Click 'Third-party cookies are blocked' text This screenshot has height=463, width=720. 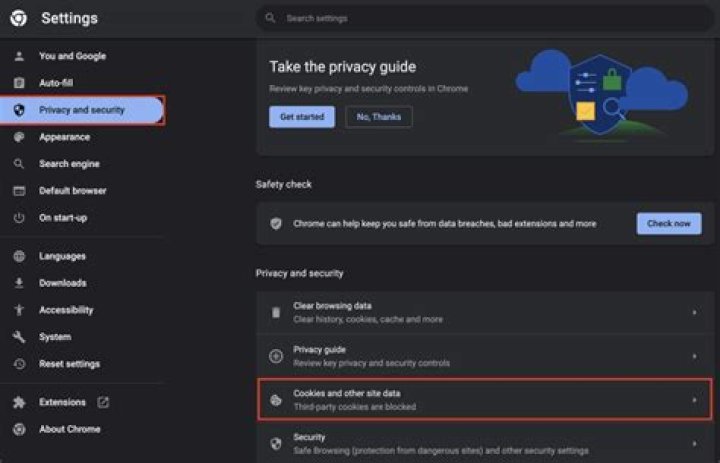click(x=354, y=407)
